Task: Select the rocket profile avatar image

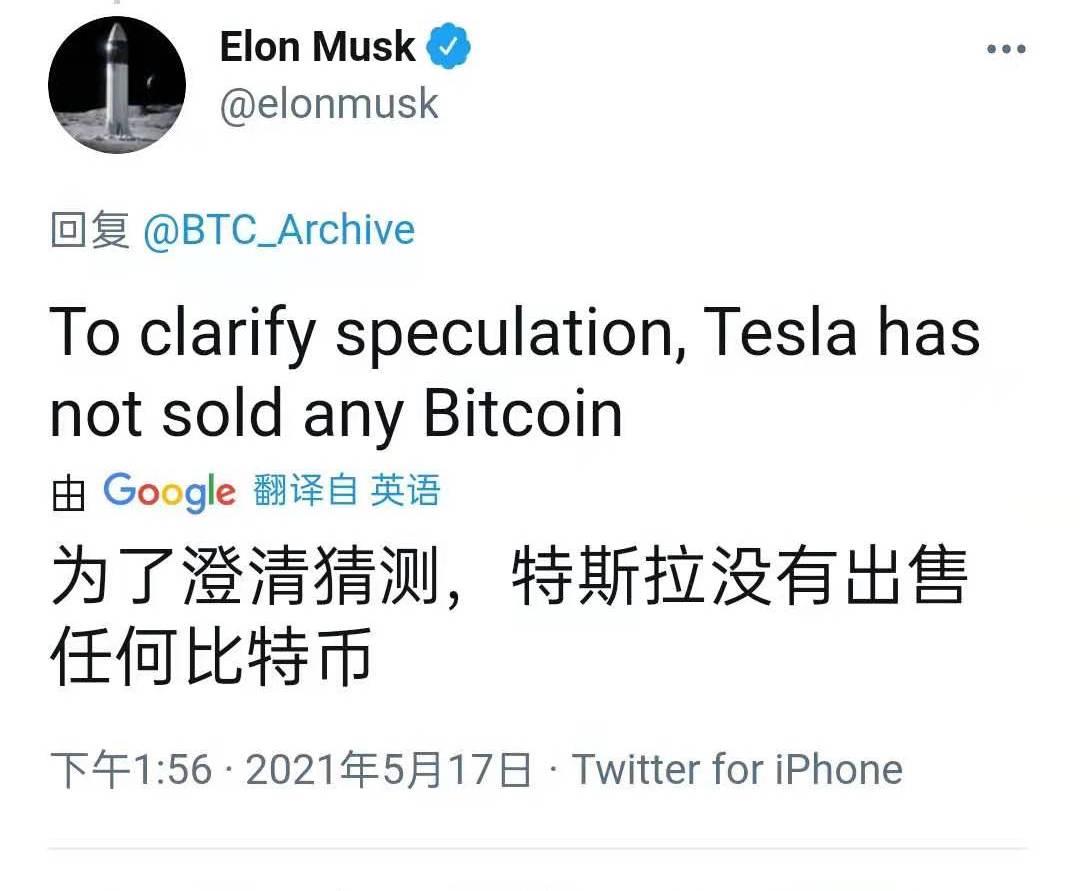Action: click(x=118, y=85)
